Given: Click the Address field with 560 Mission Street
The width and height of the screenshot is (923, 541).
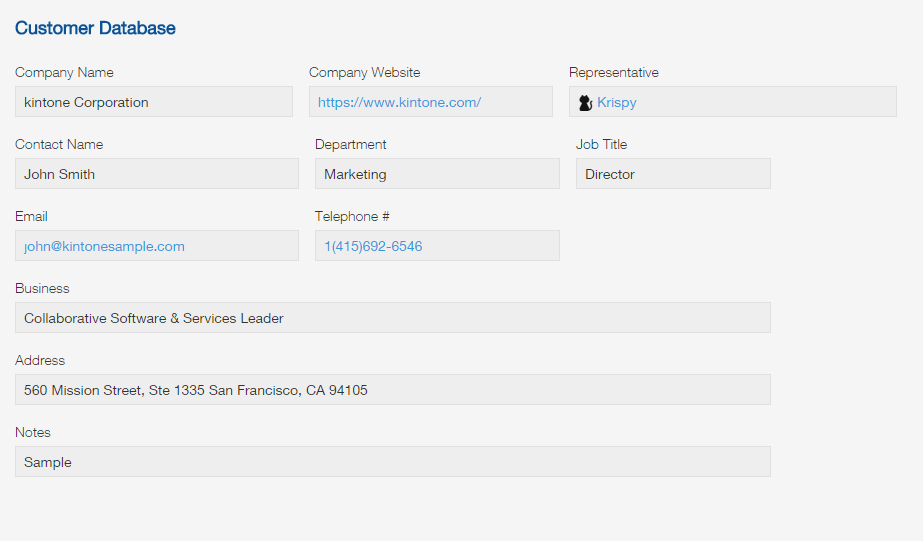Looking at the screenshot, I should (392, 390).
